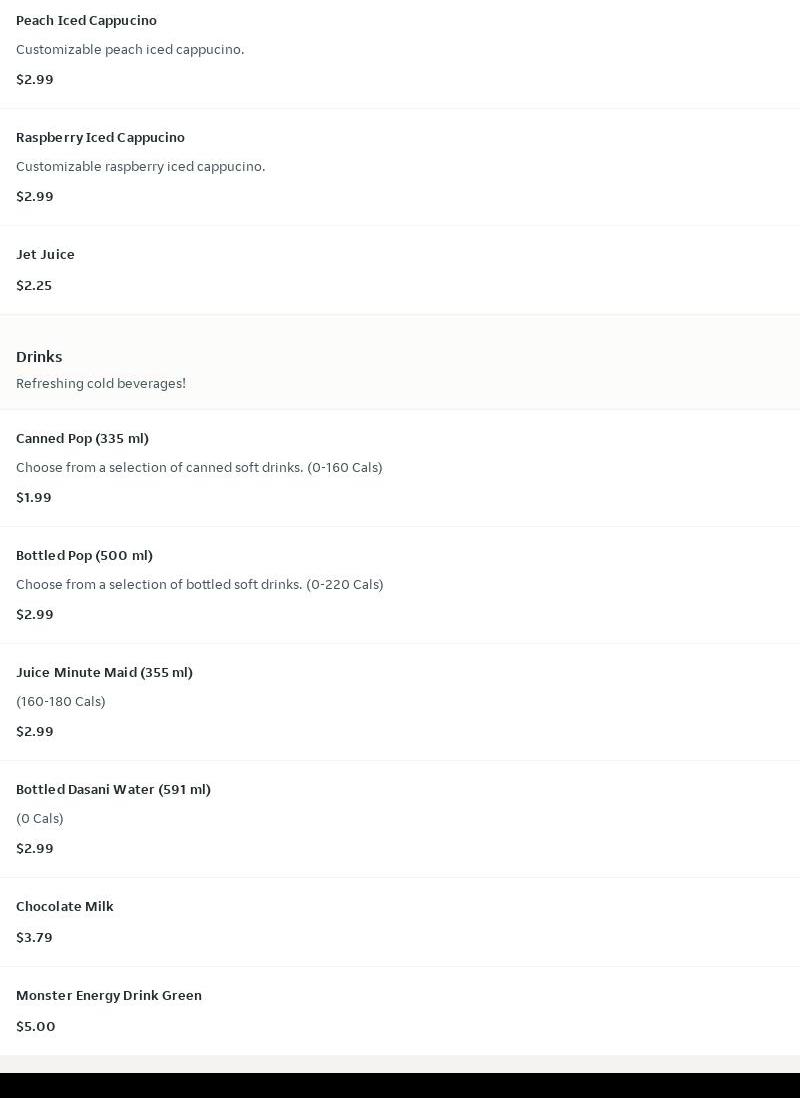Viewport: 800px width, 1098px height.
Task: Choose the Chocolate Milk item
Action: pos(400,922)
